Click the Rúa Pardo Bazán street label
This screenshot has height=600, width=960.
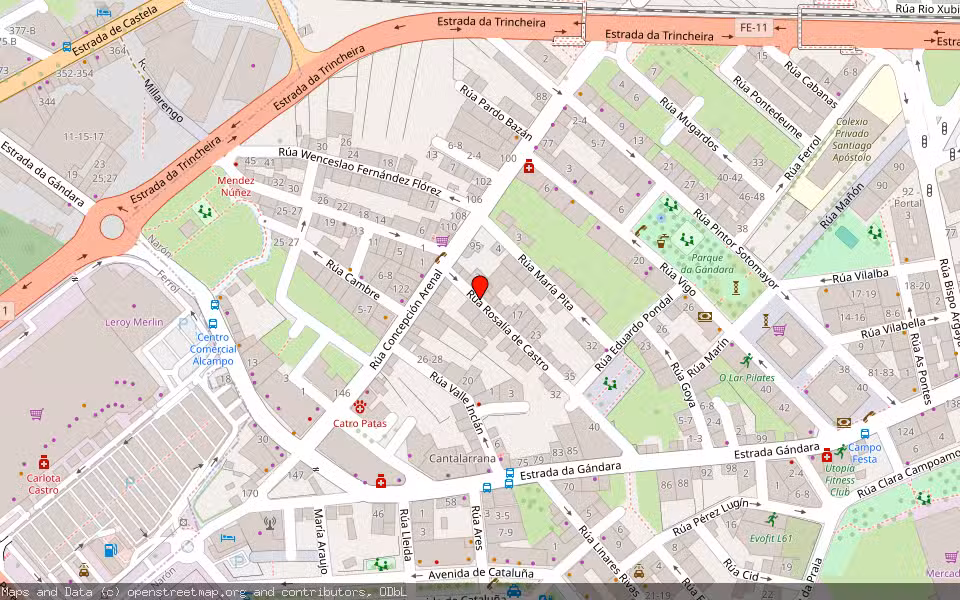(x=495, y=113)
